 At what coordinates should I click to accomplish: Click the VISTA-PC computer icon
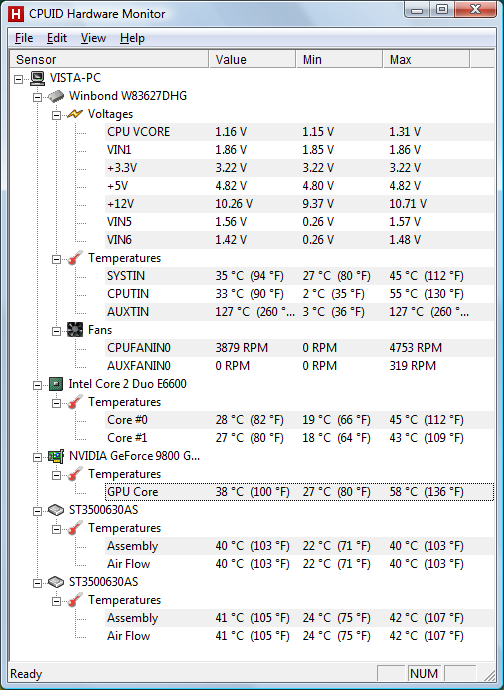(x=38, y=78)
